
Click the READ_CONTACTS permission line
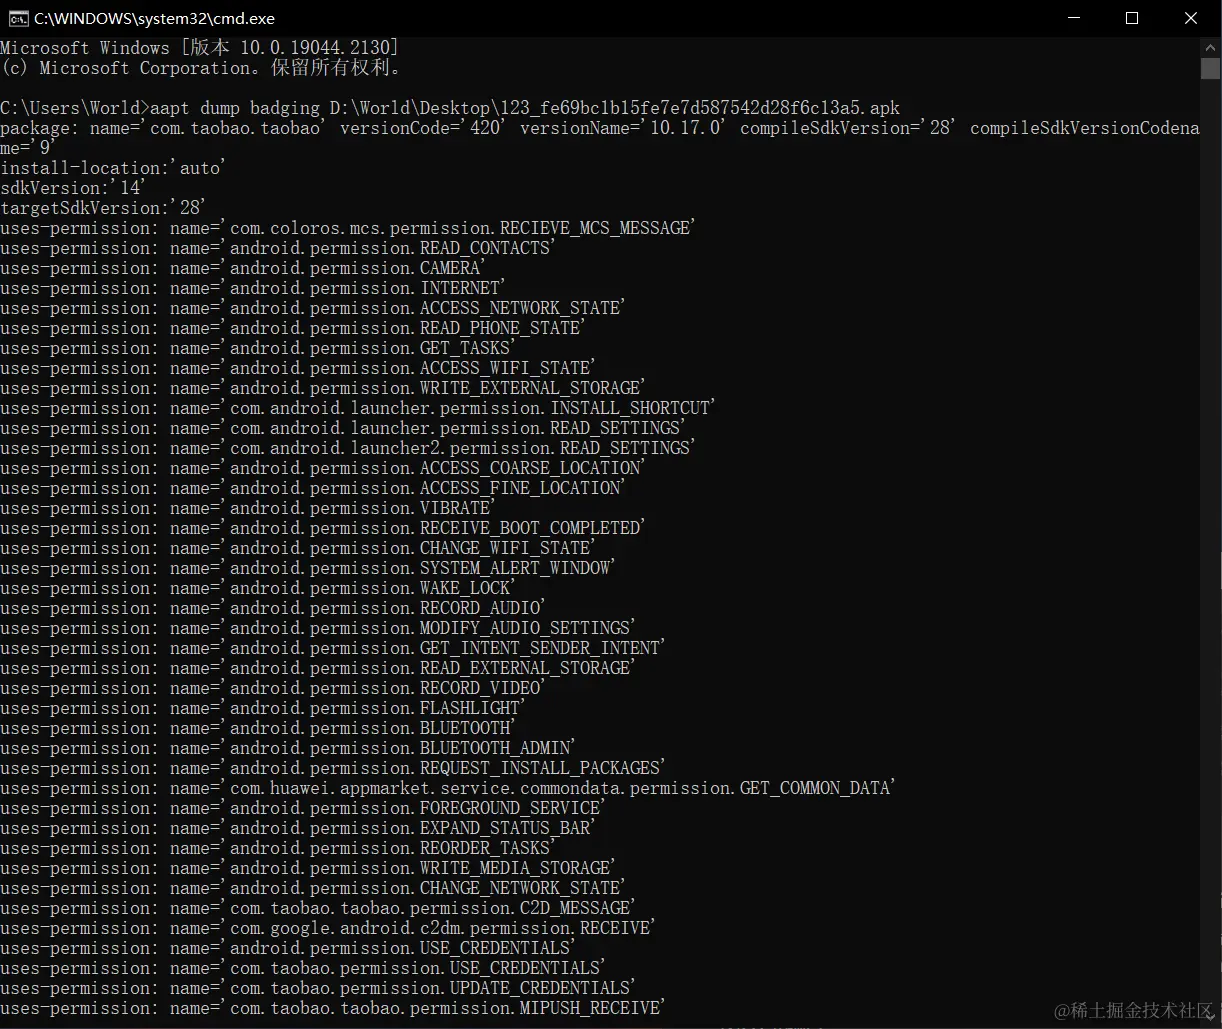pos(278,248)
